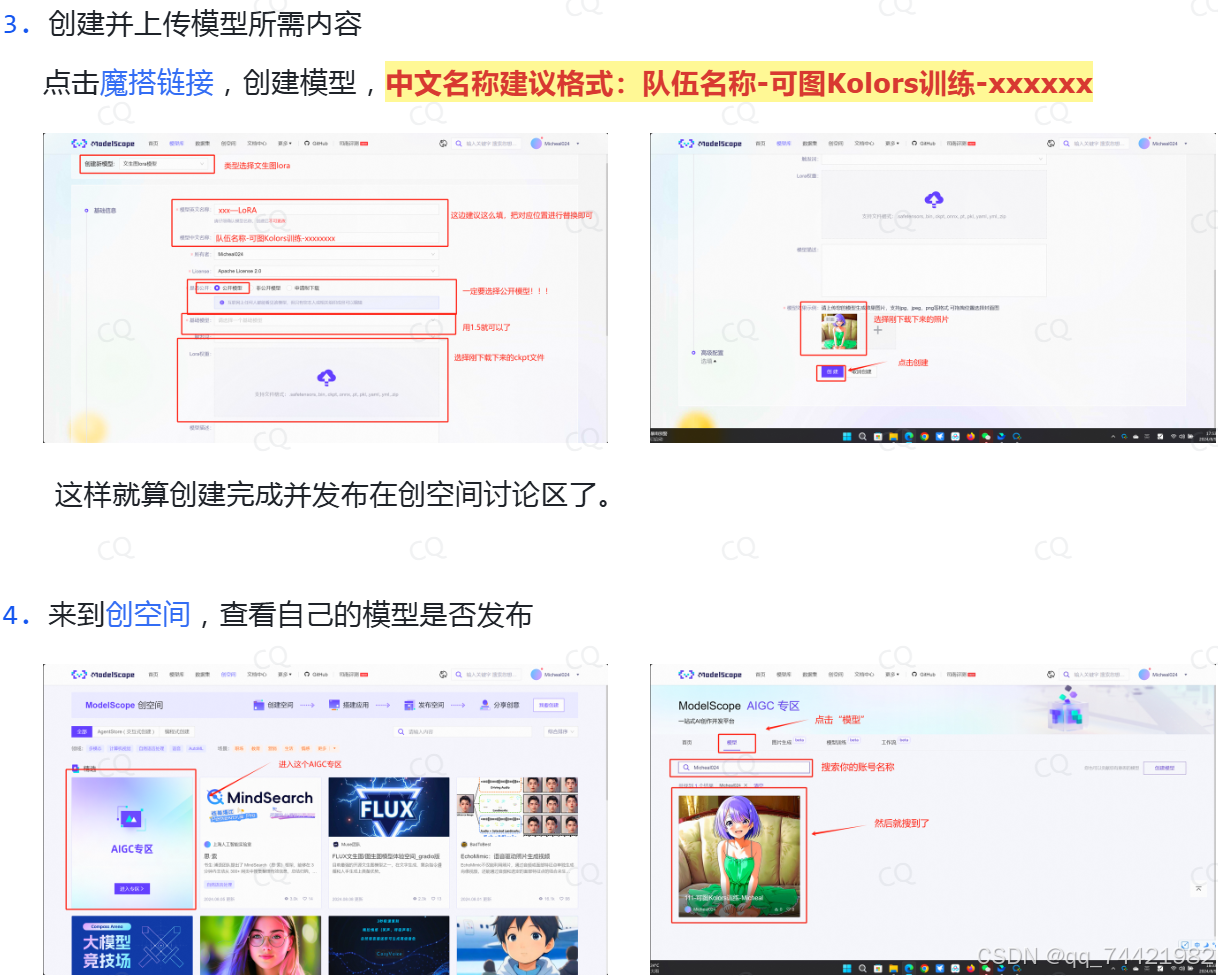Follow the 创空间 link in step 4
Image resolution: width=1218 pixels, height=976 pixels.
tap(148, 614)
